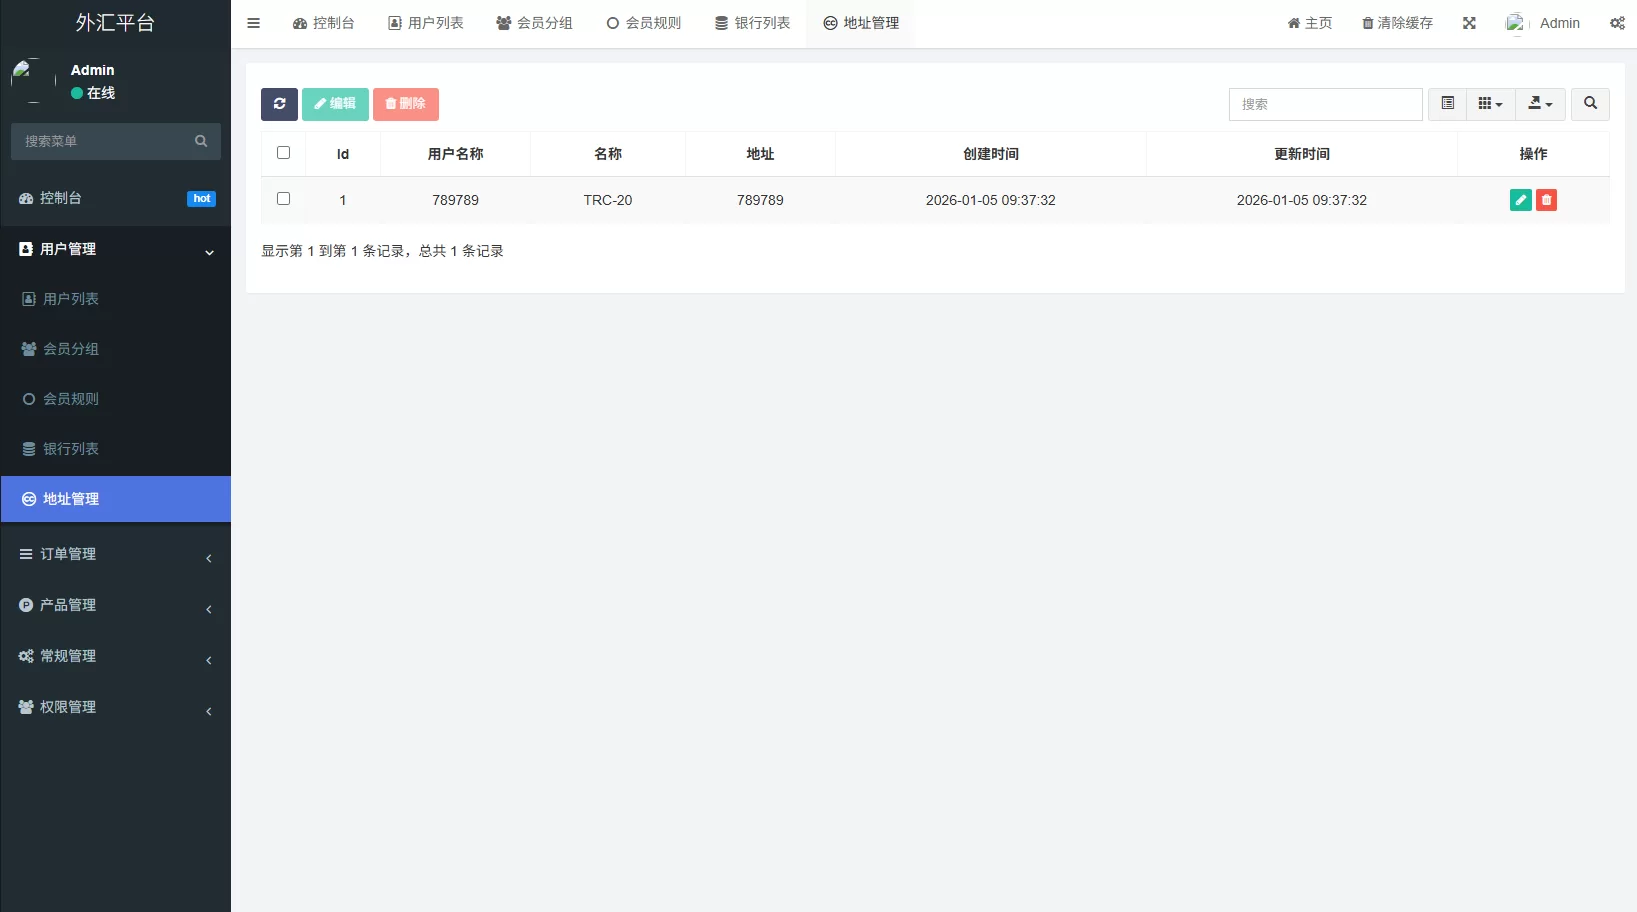The width and height of the screenshot is (1637, 912).
Task: Edit record 1 using the green pencil icon
Action: click(x=1520, y=200)
